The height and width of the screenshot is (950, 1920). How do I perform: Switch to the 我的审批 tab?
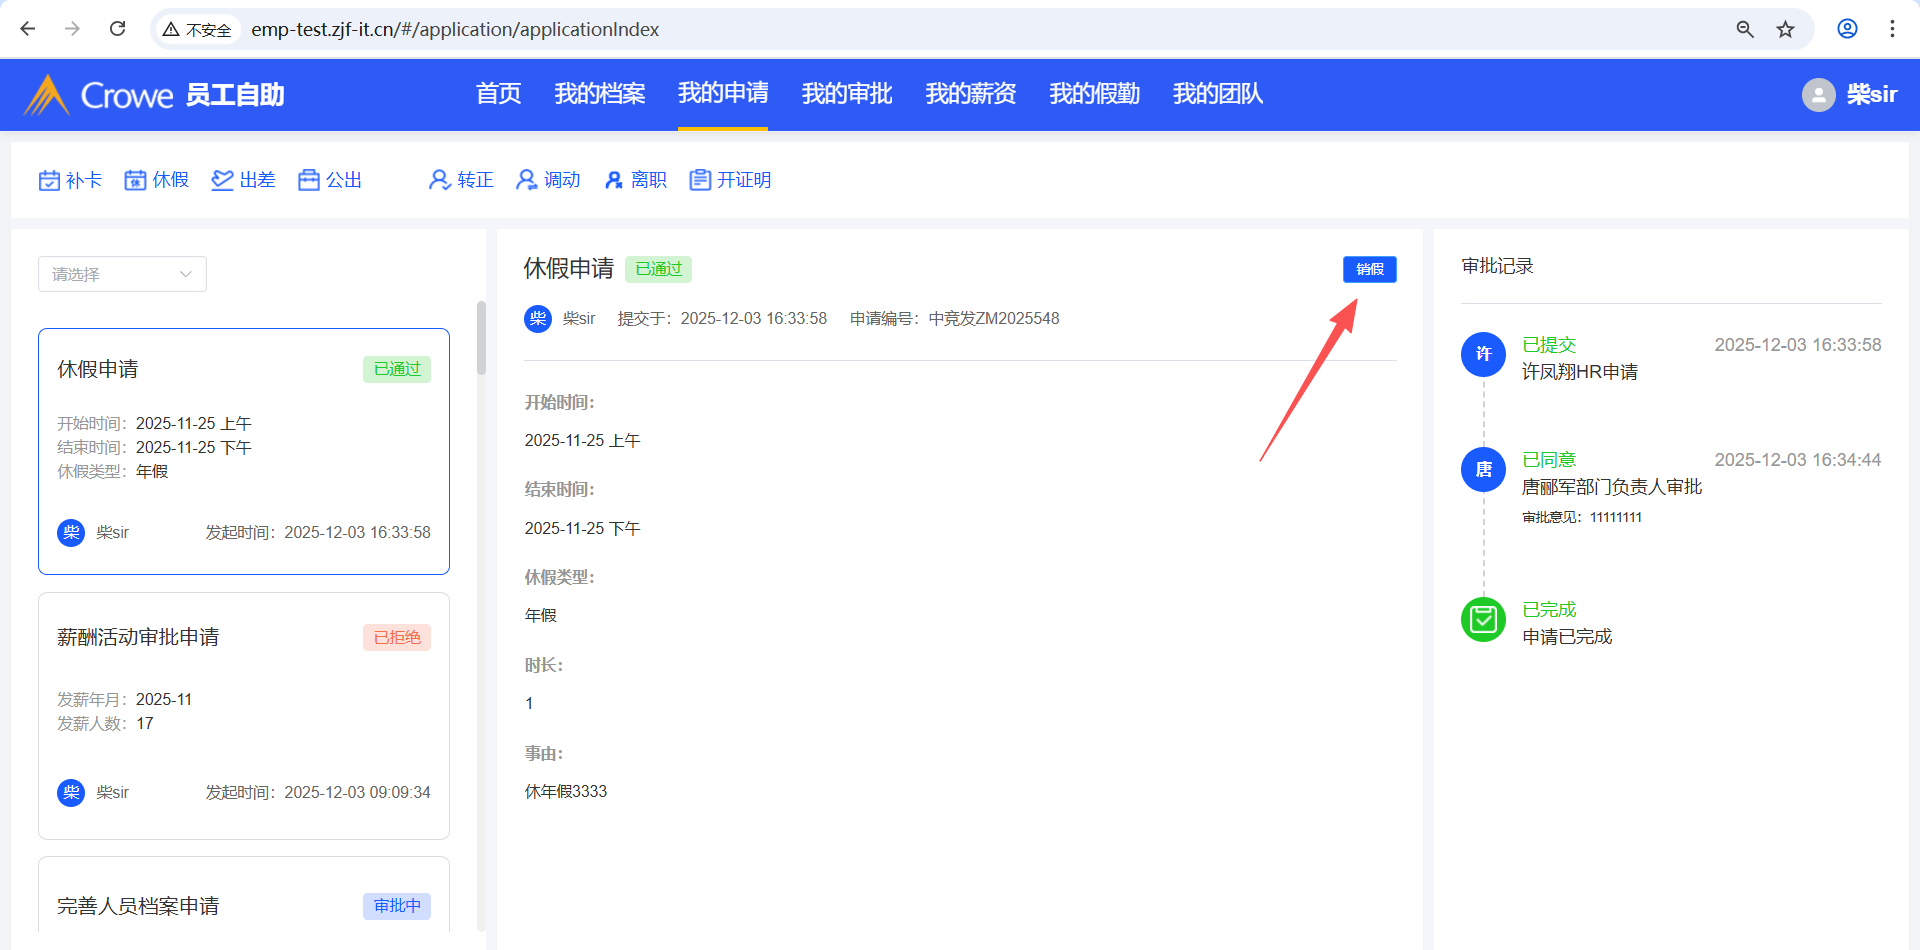tap(846, 94)
